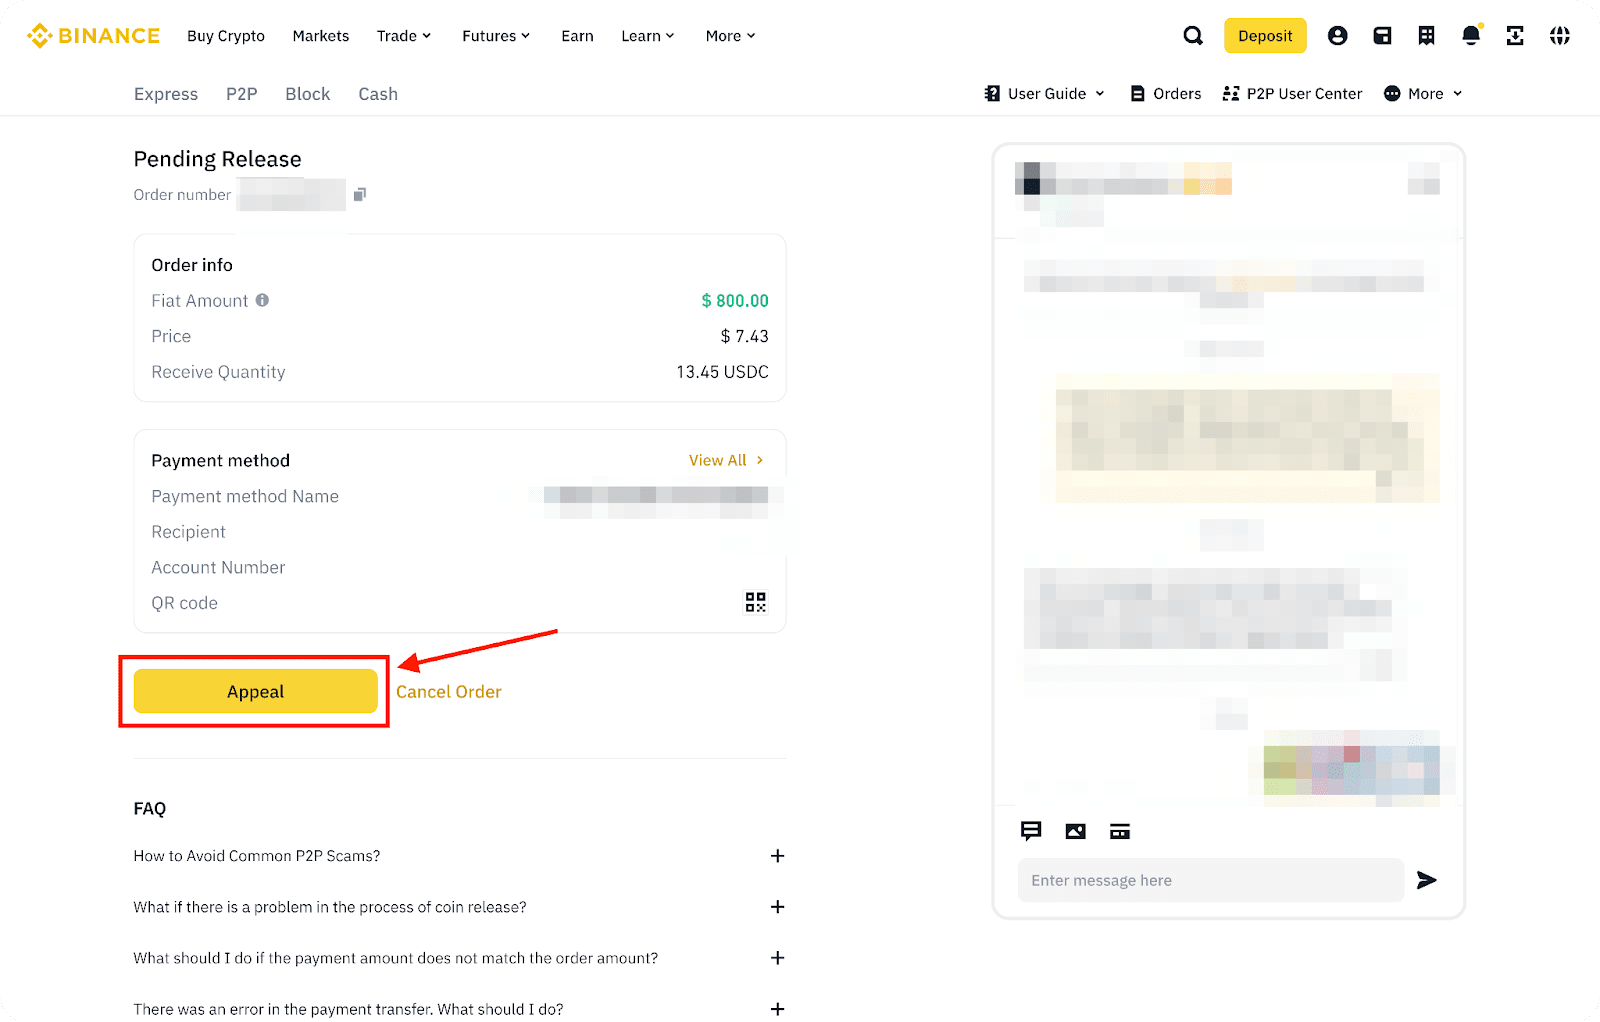Open the language globe icon
The height and width of the screenshot is (1022, 1600).
[1560, 36]
